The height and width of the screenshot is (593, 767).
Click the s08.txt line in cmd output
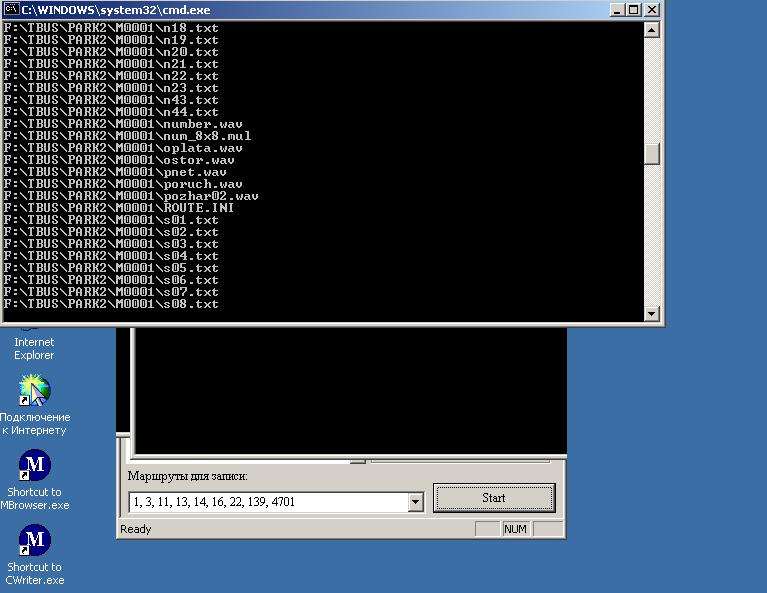[111, 304]
